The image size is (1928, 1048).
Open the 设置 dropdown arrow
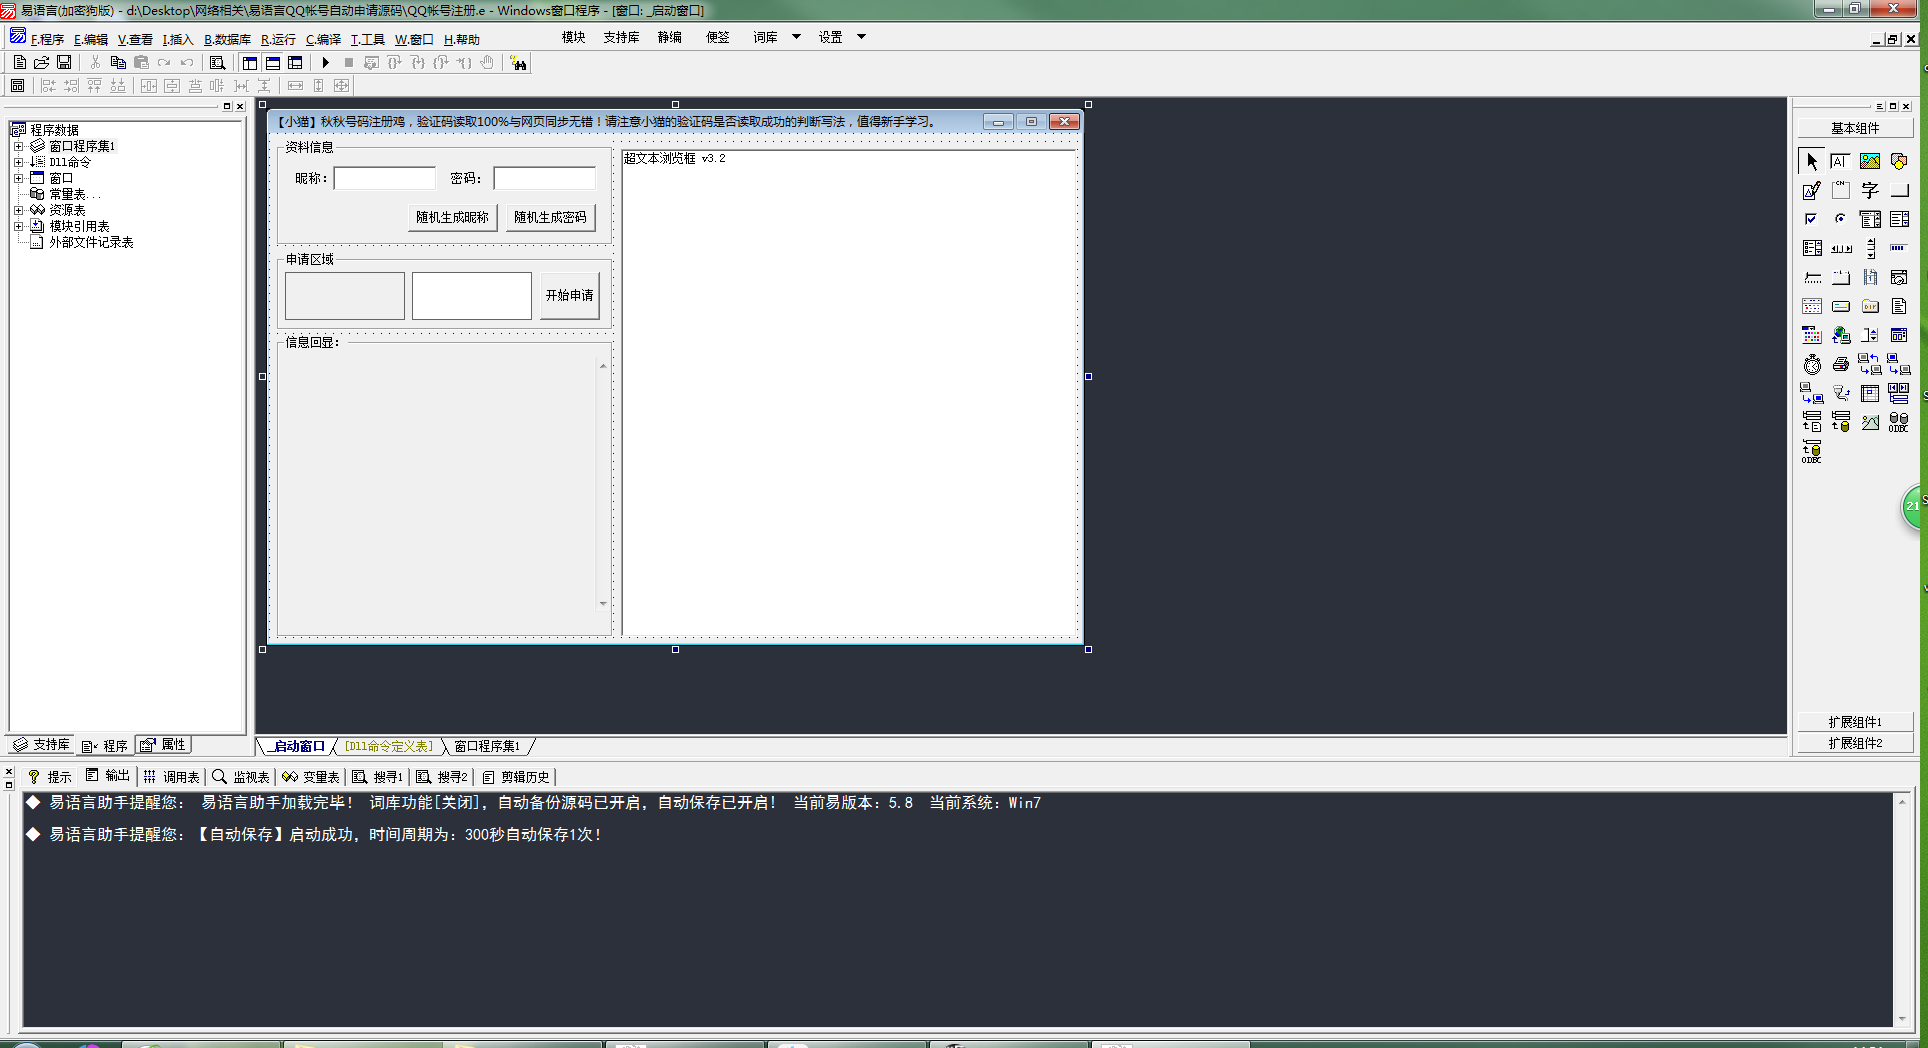click(861, 37)
